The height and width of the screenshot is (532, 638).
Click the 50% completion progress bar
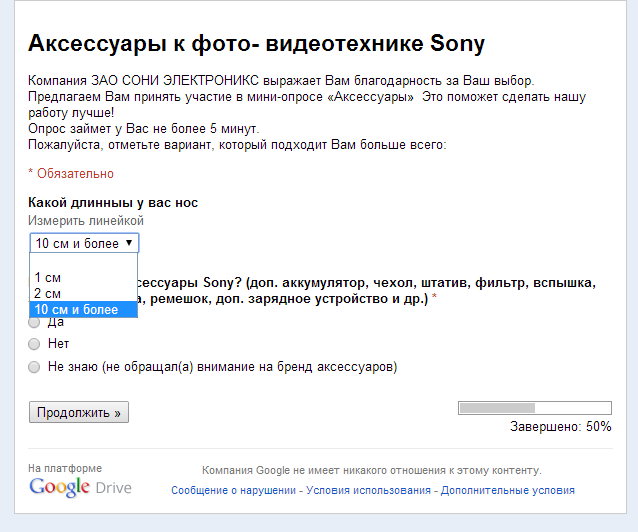(x=535, y=408)
